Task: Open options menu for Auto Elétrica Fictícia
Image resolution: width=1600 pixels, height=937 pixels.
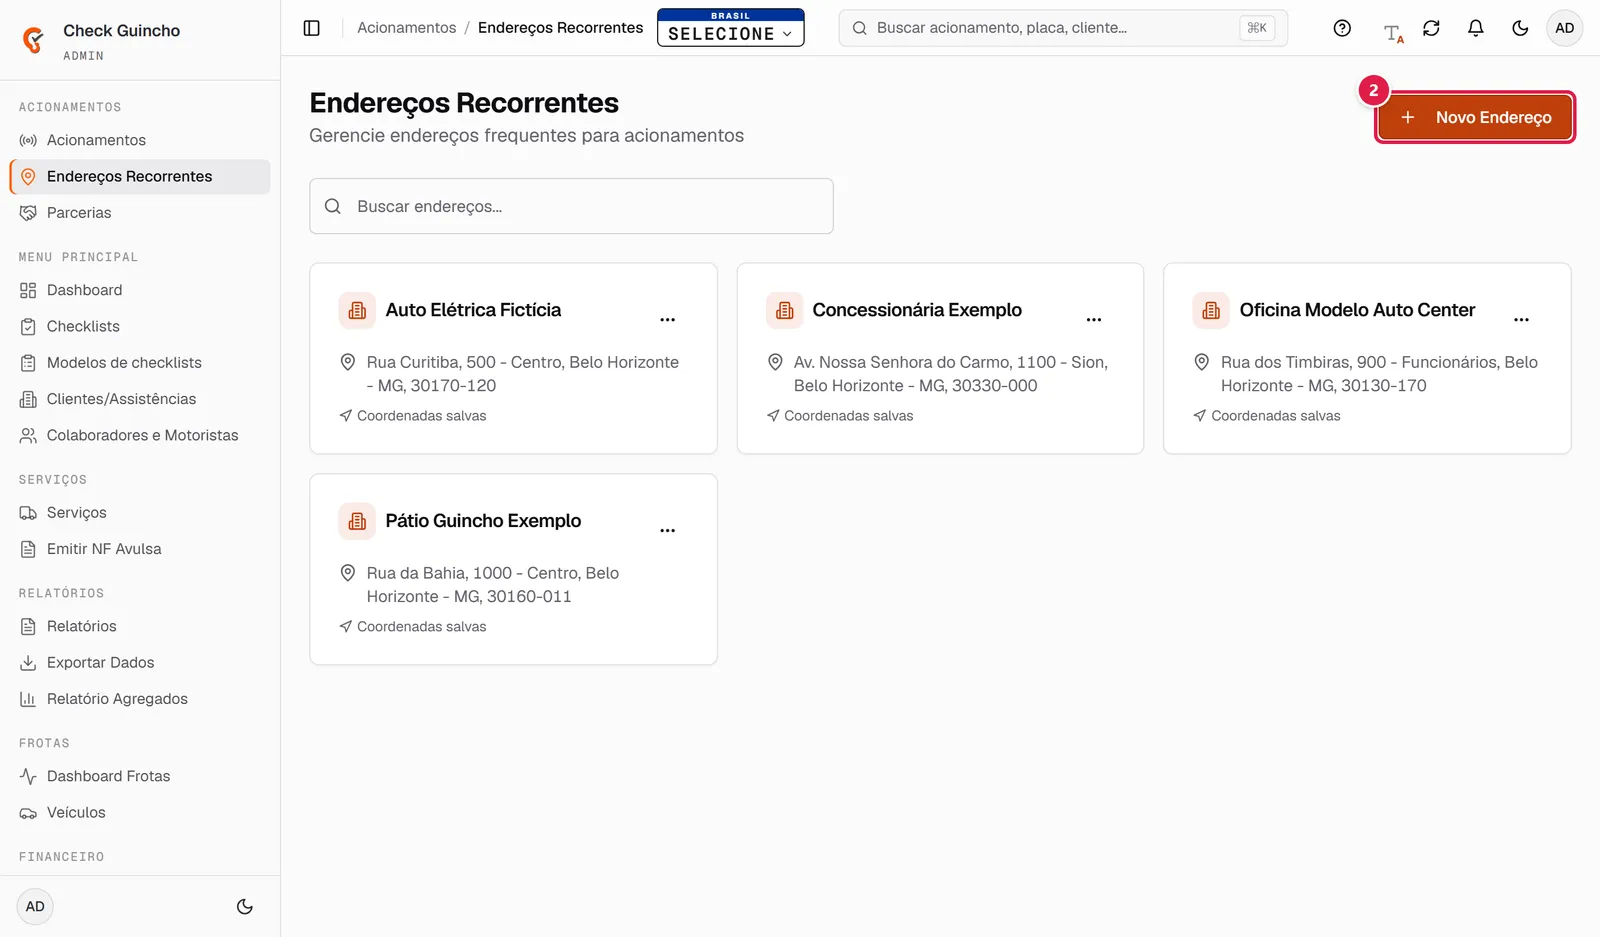Action: click(668, 320)
